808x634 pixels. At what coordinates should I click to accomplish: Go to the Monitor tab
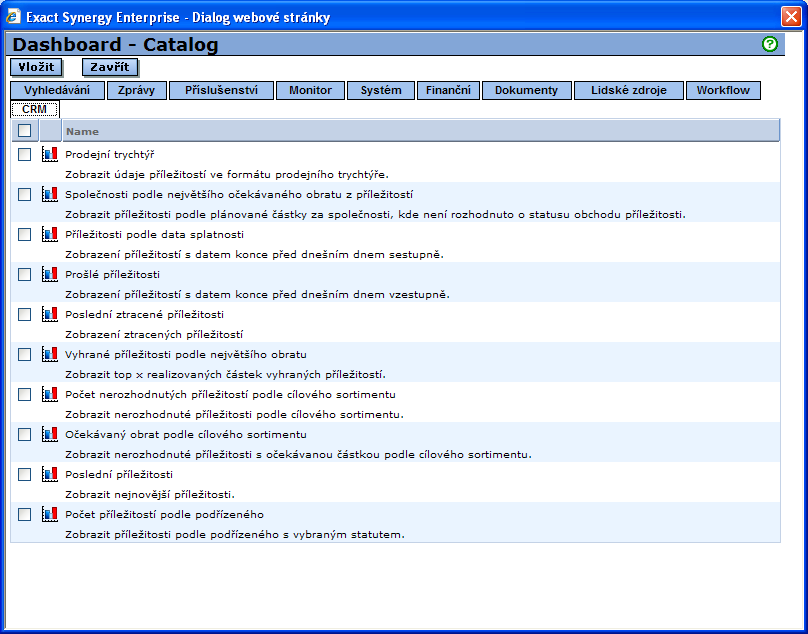point(310,90)
